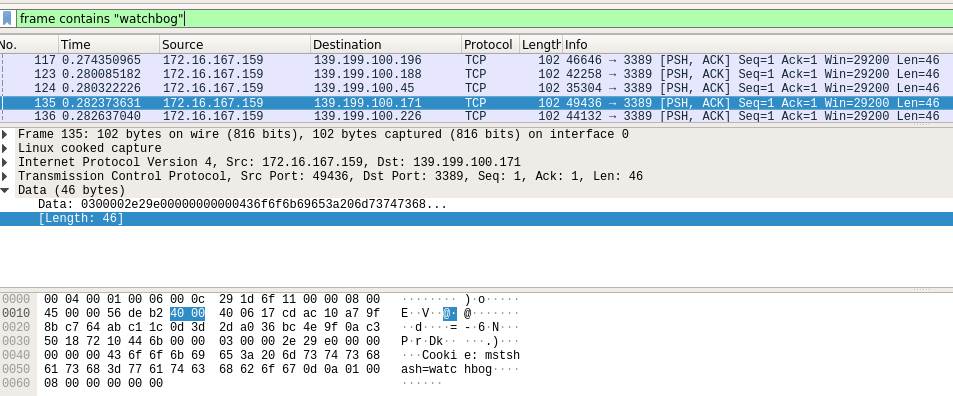The height and width of the screenshot is (396, 953).
Task: Select the [Length: 46] field row
Action: 476,219
